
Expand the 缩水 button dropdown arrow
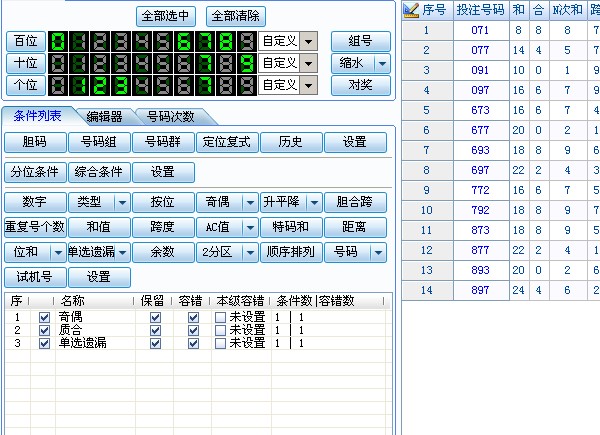382,64
